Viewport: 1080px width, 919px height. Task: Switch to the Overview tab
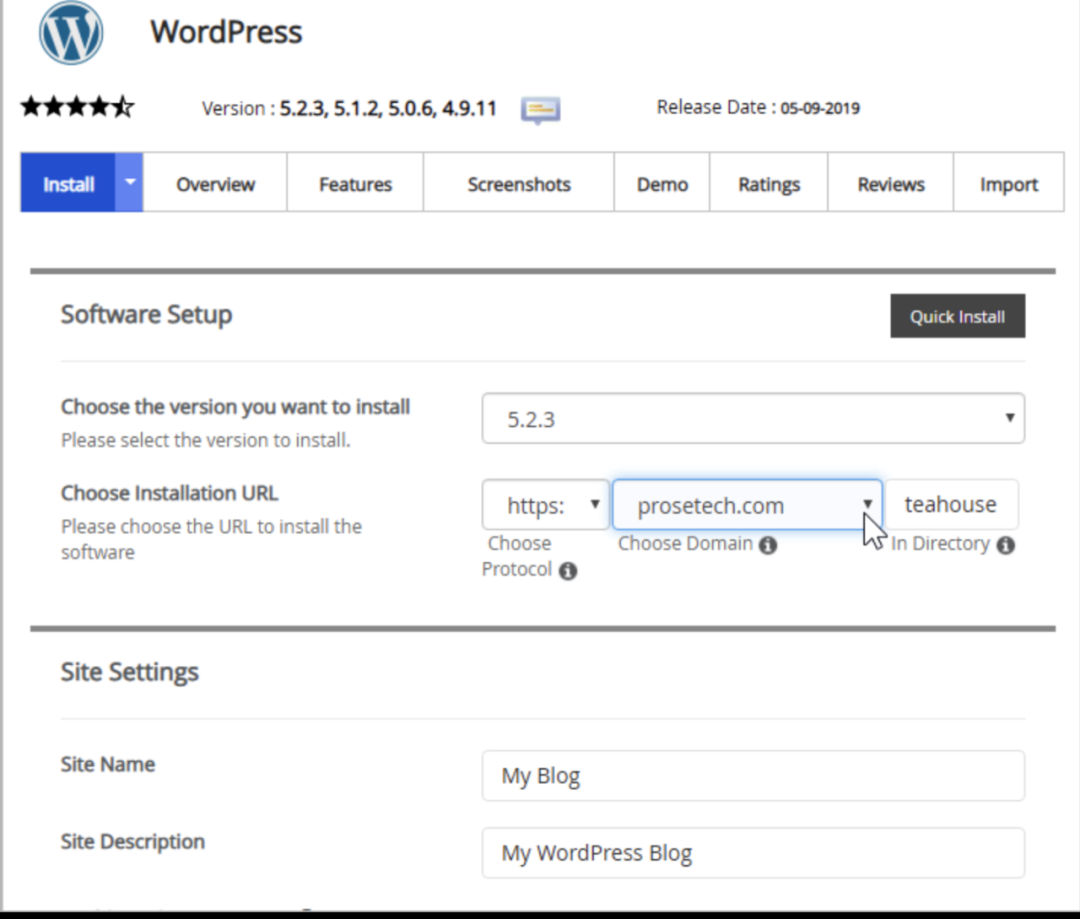point(215,184)
